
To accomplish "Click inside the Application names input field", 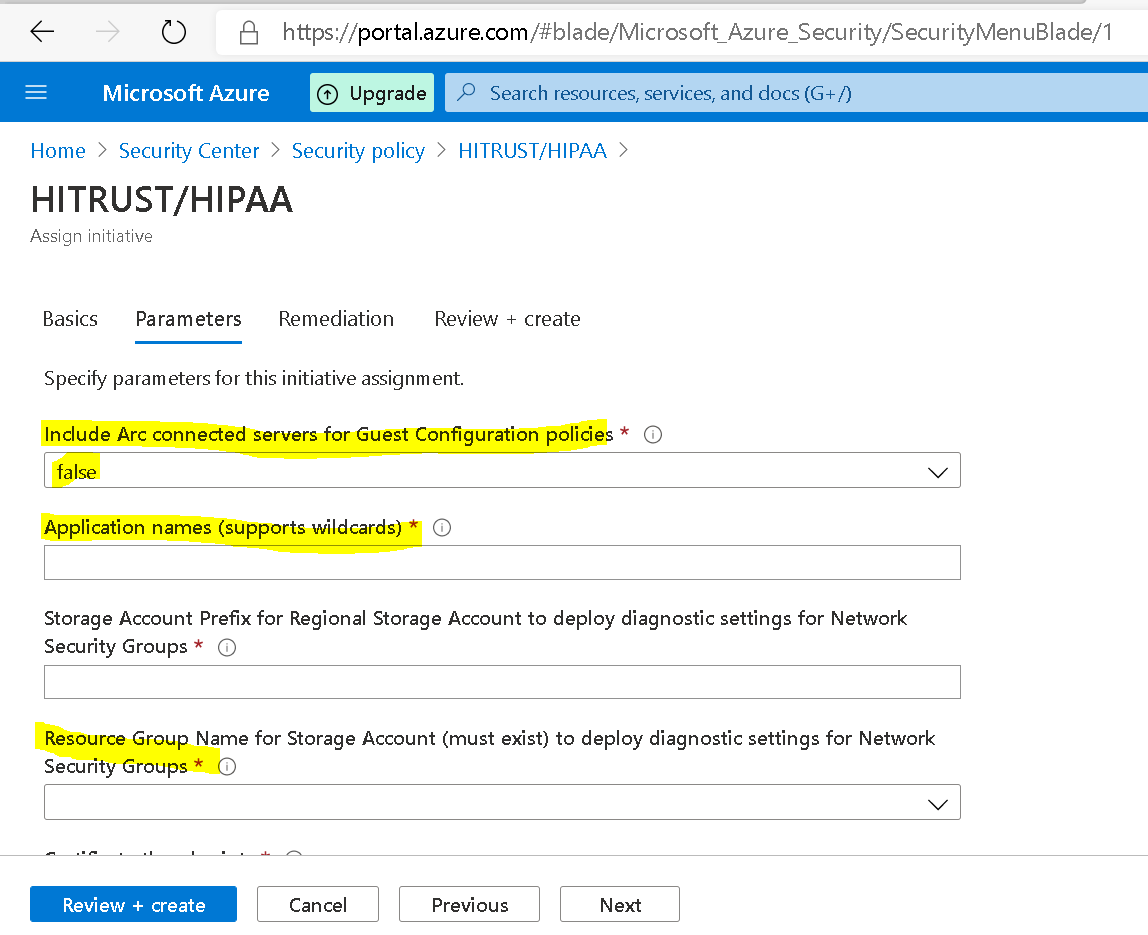I will [502, 562].
